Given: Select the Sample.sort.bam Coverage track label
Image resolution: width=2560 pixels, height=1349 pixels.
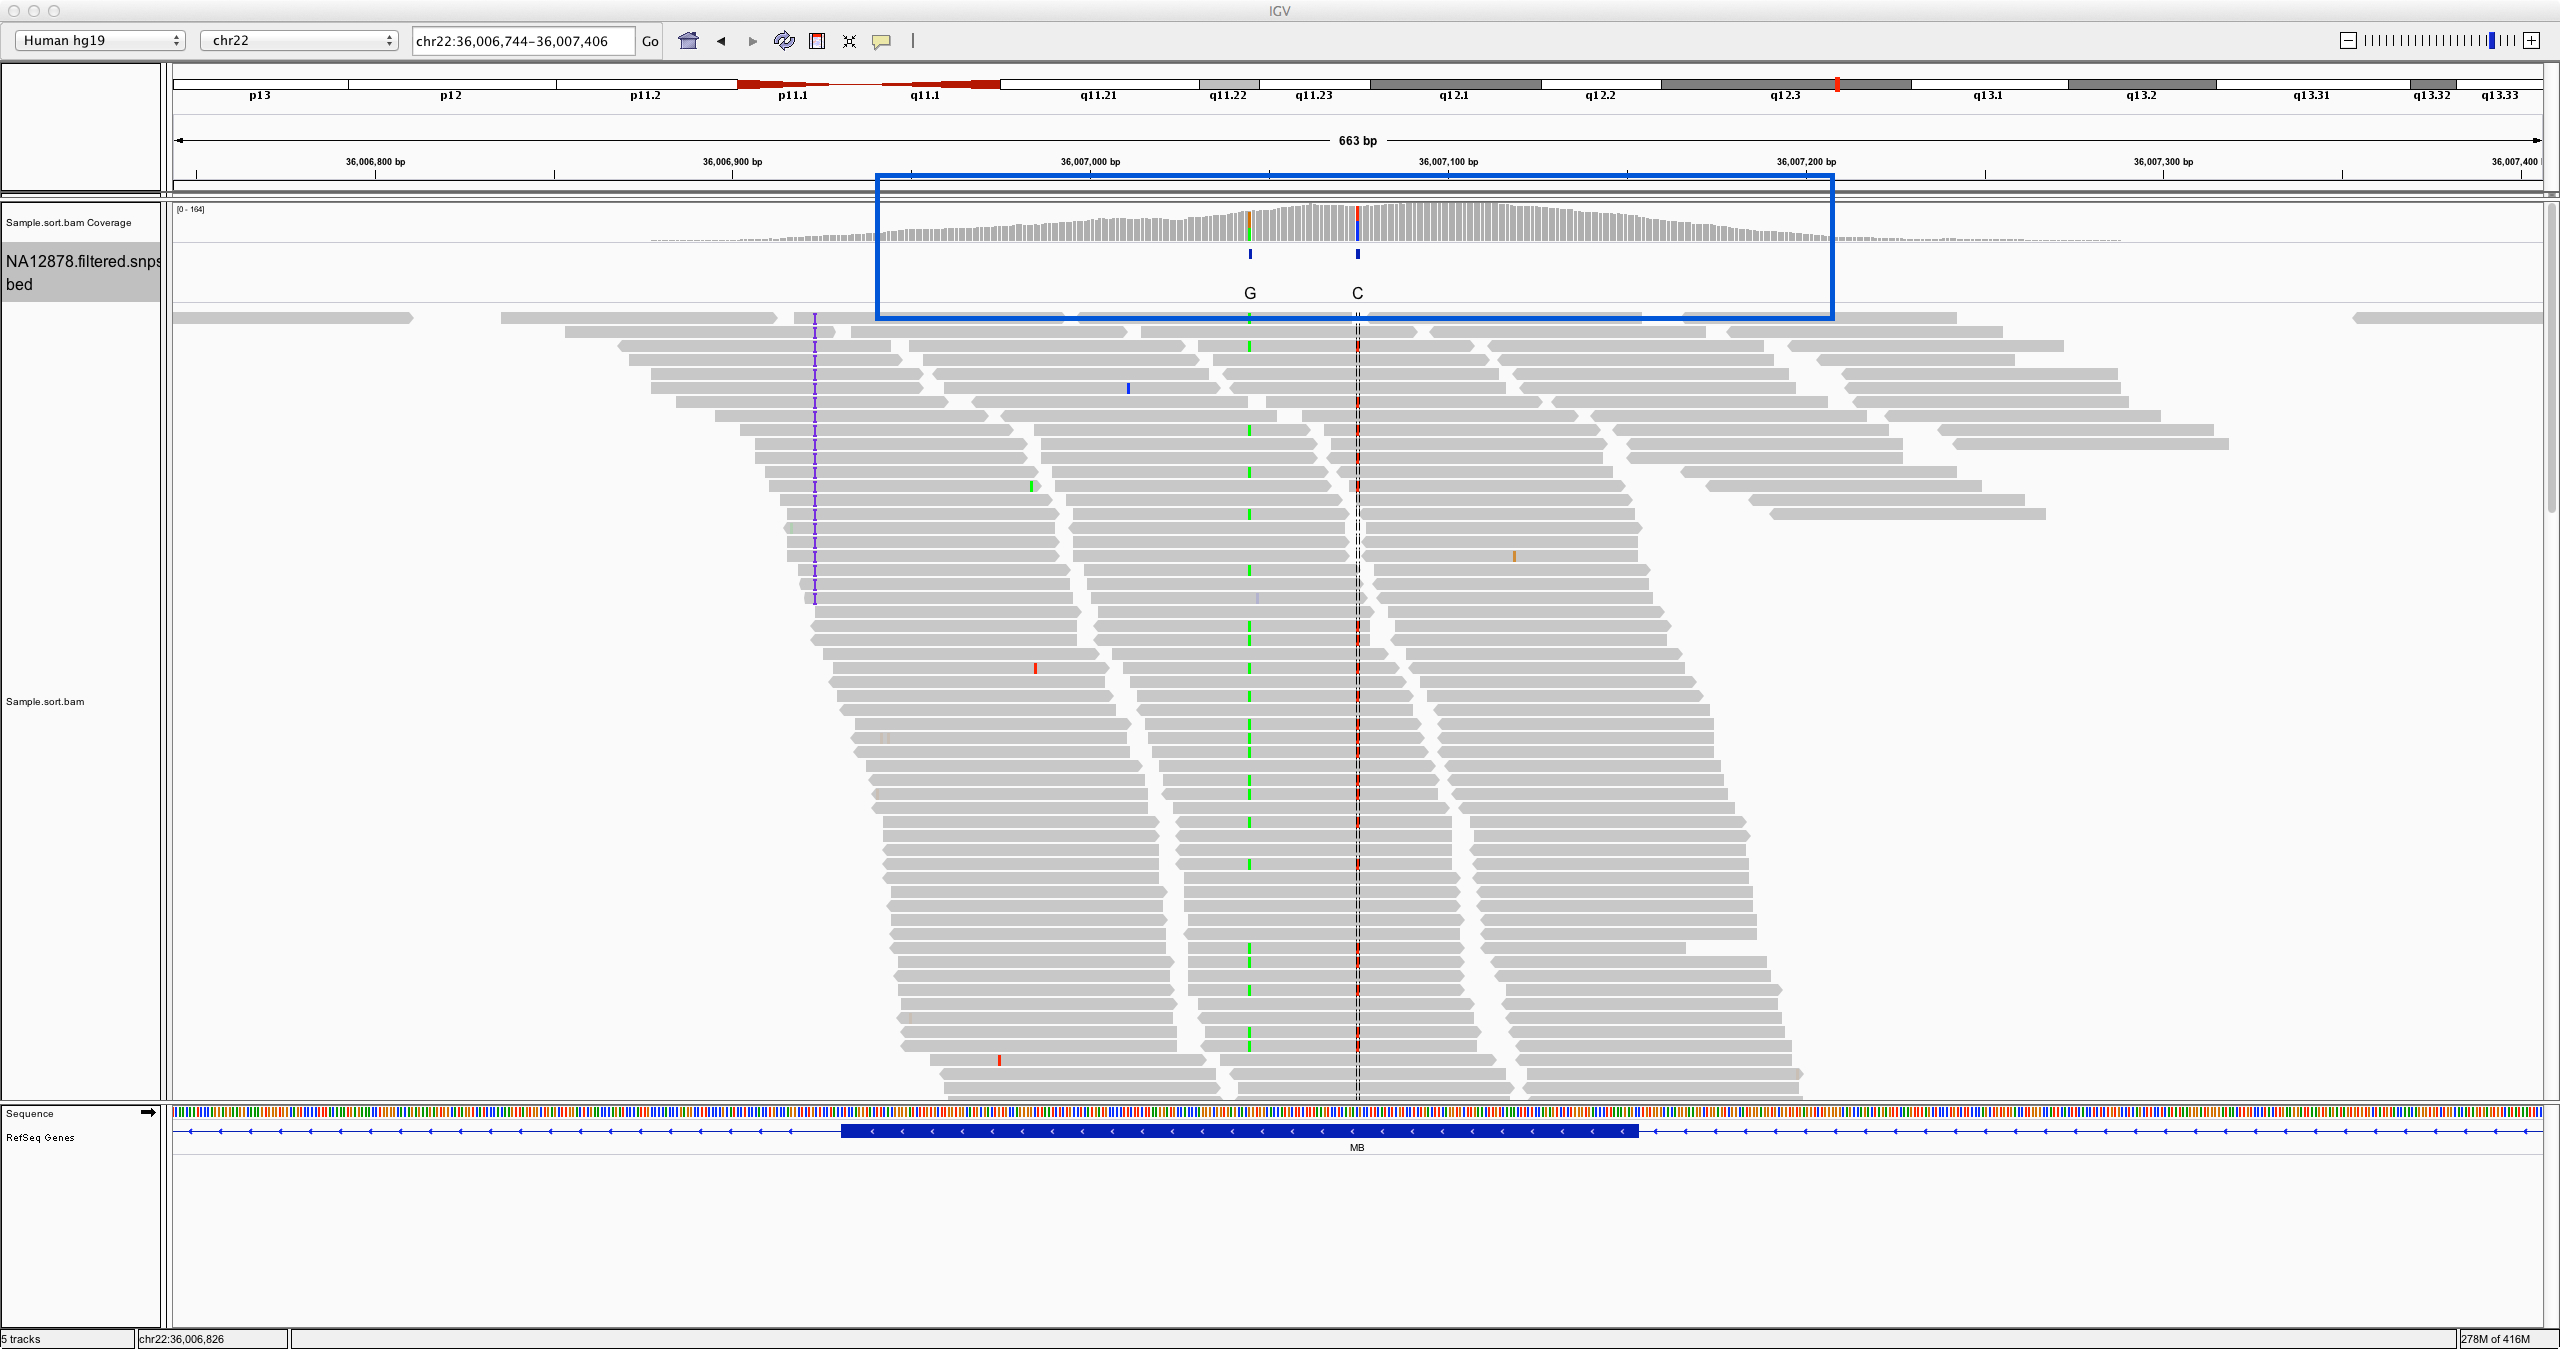Looking at the screenshot, I should coord(68,223).
